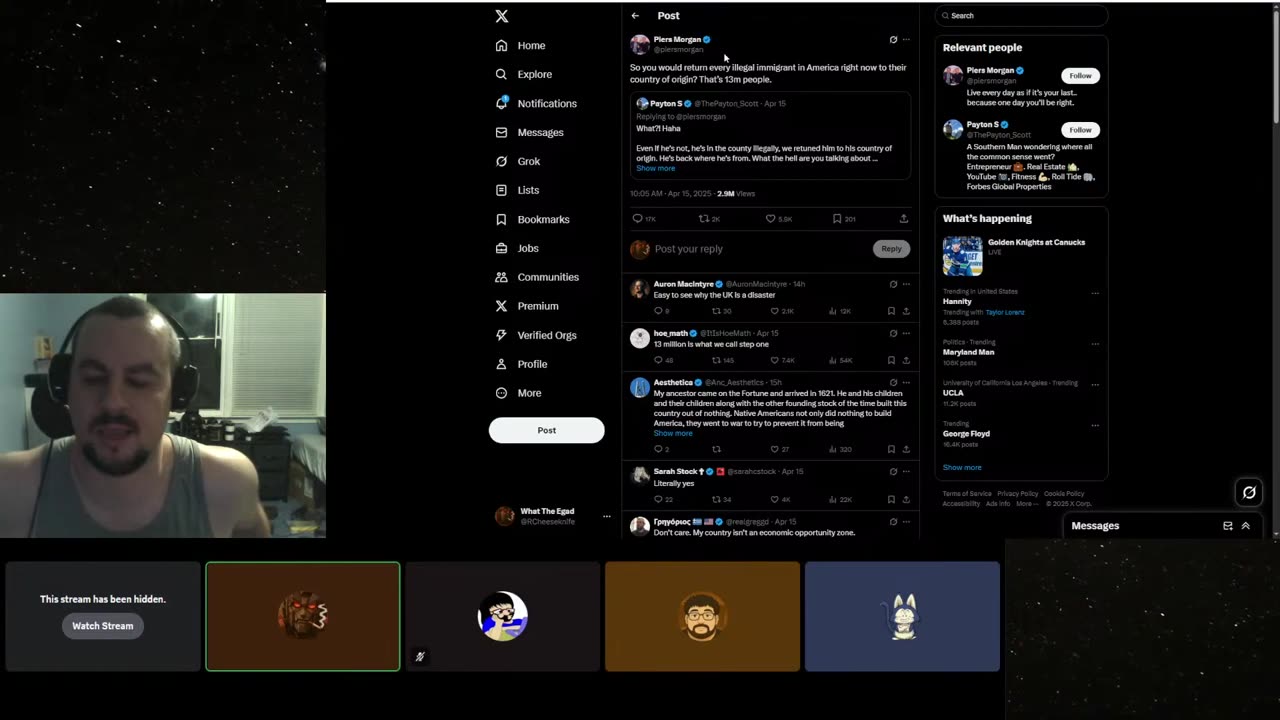Like Sarah Stock's reply

[x=774, y=499]
